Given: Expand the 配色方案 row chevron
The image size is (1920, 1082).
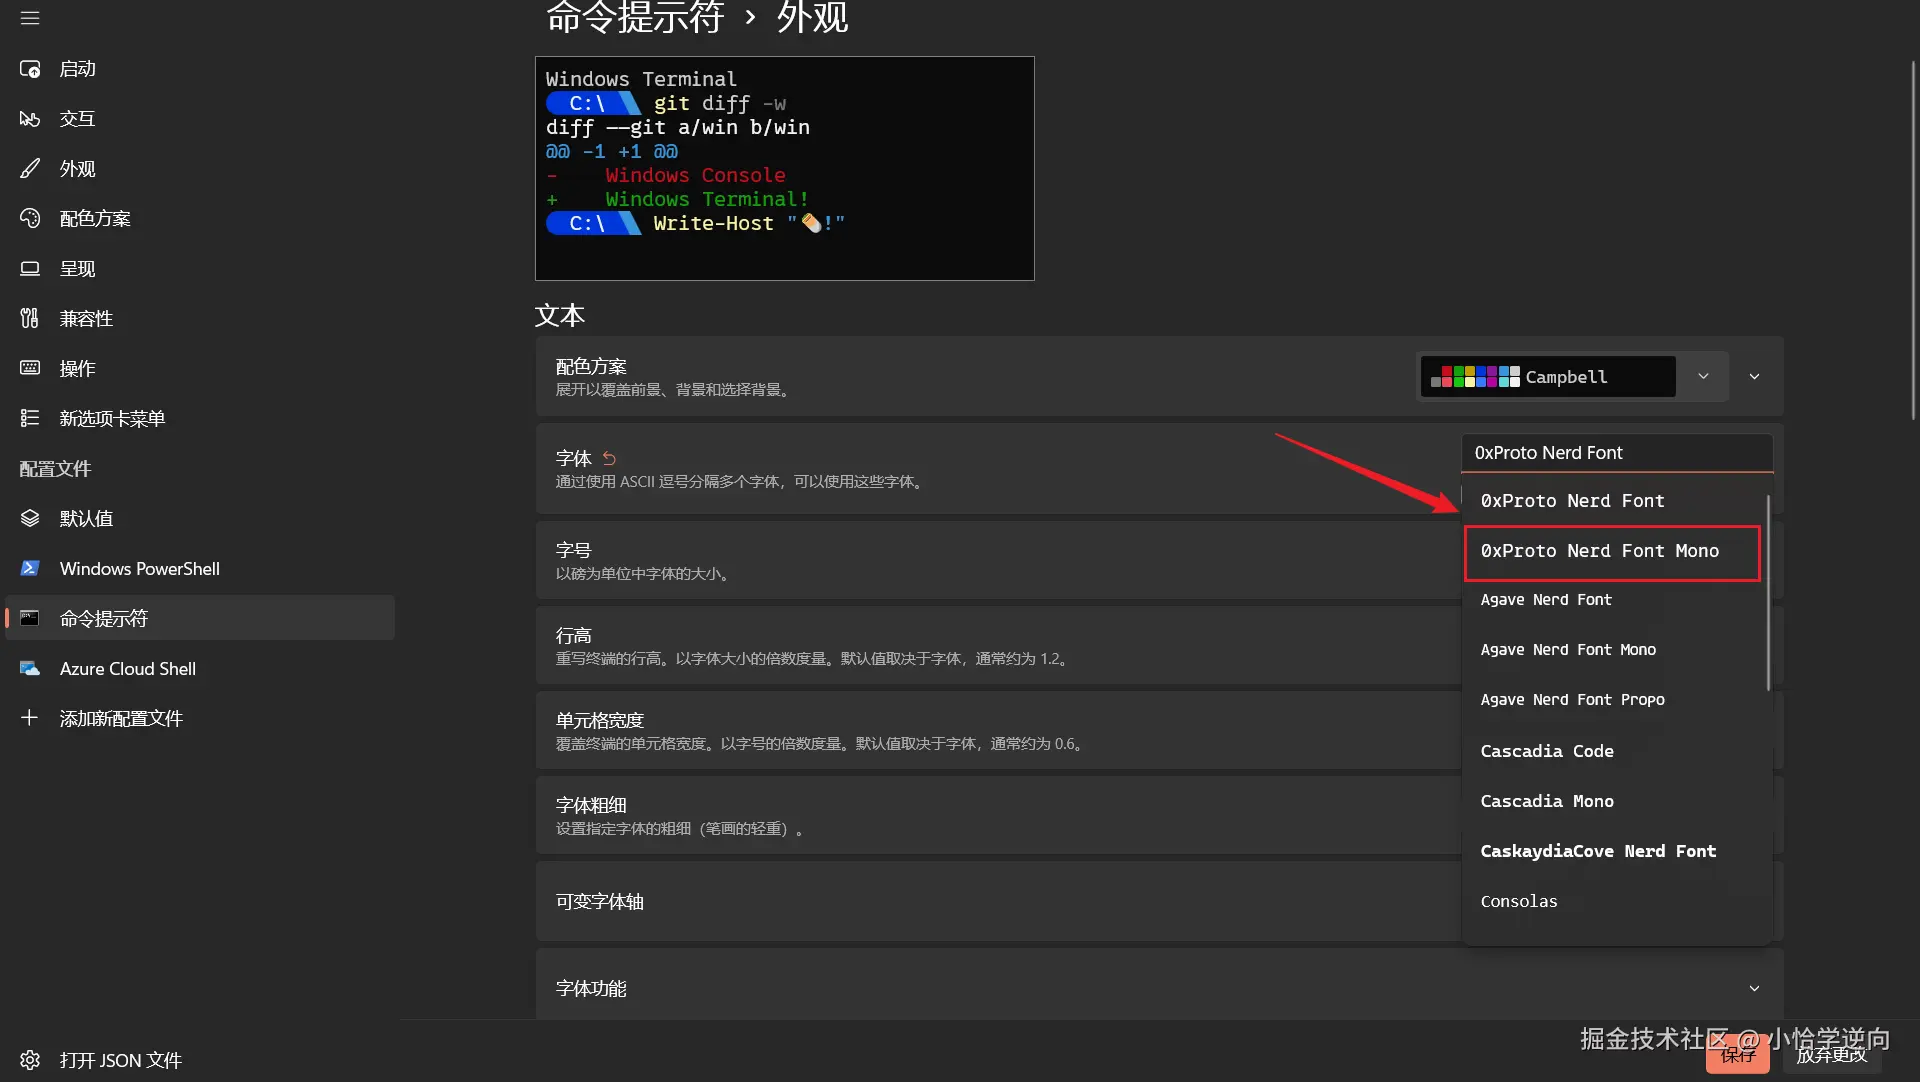Looking at the screenshot, I should [1754, 377].
